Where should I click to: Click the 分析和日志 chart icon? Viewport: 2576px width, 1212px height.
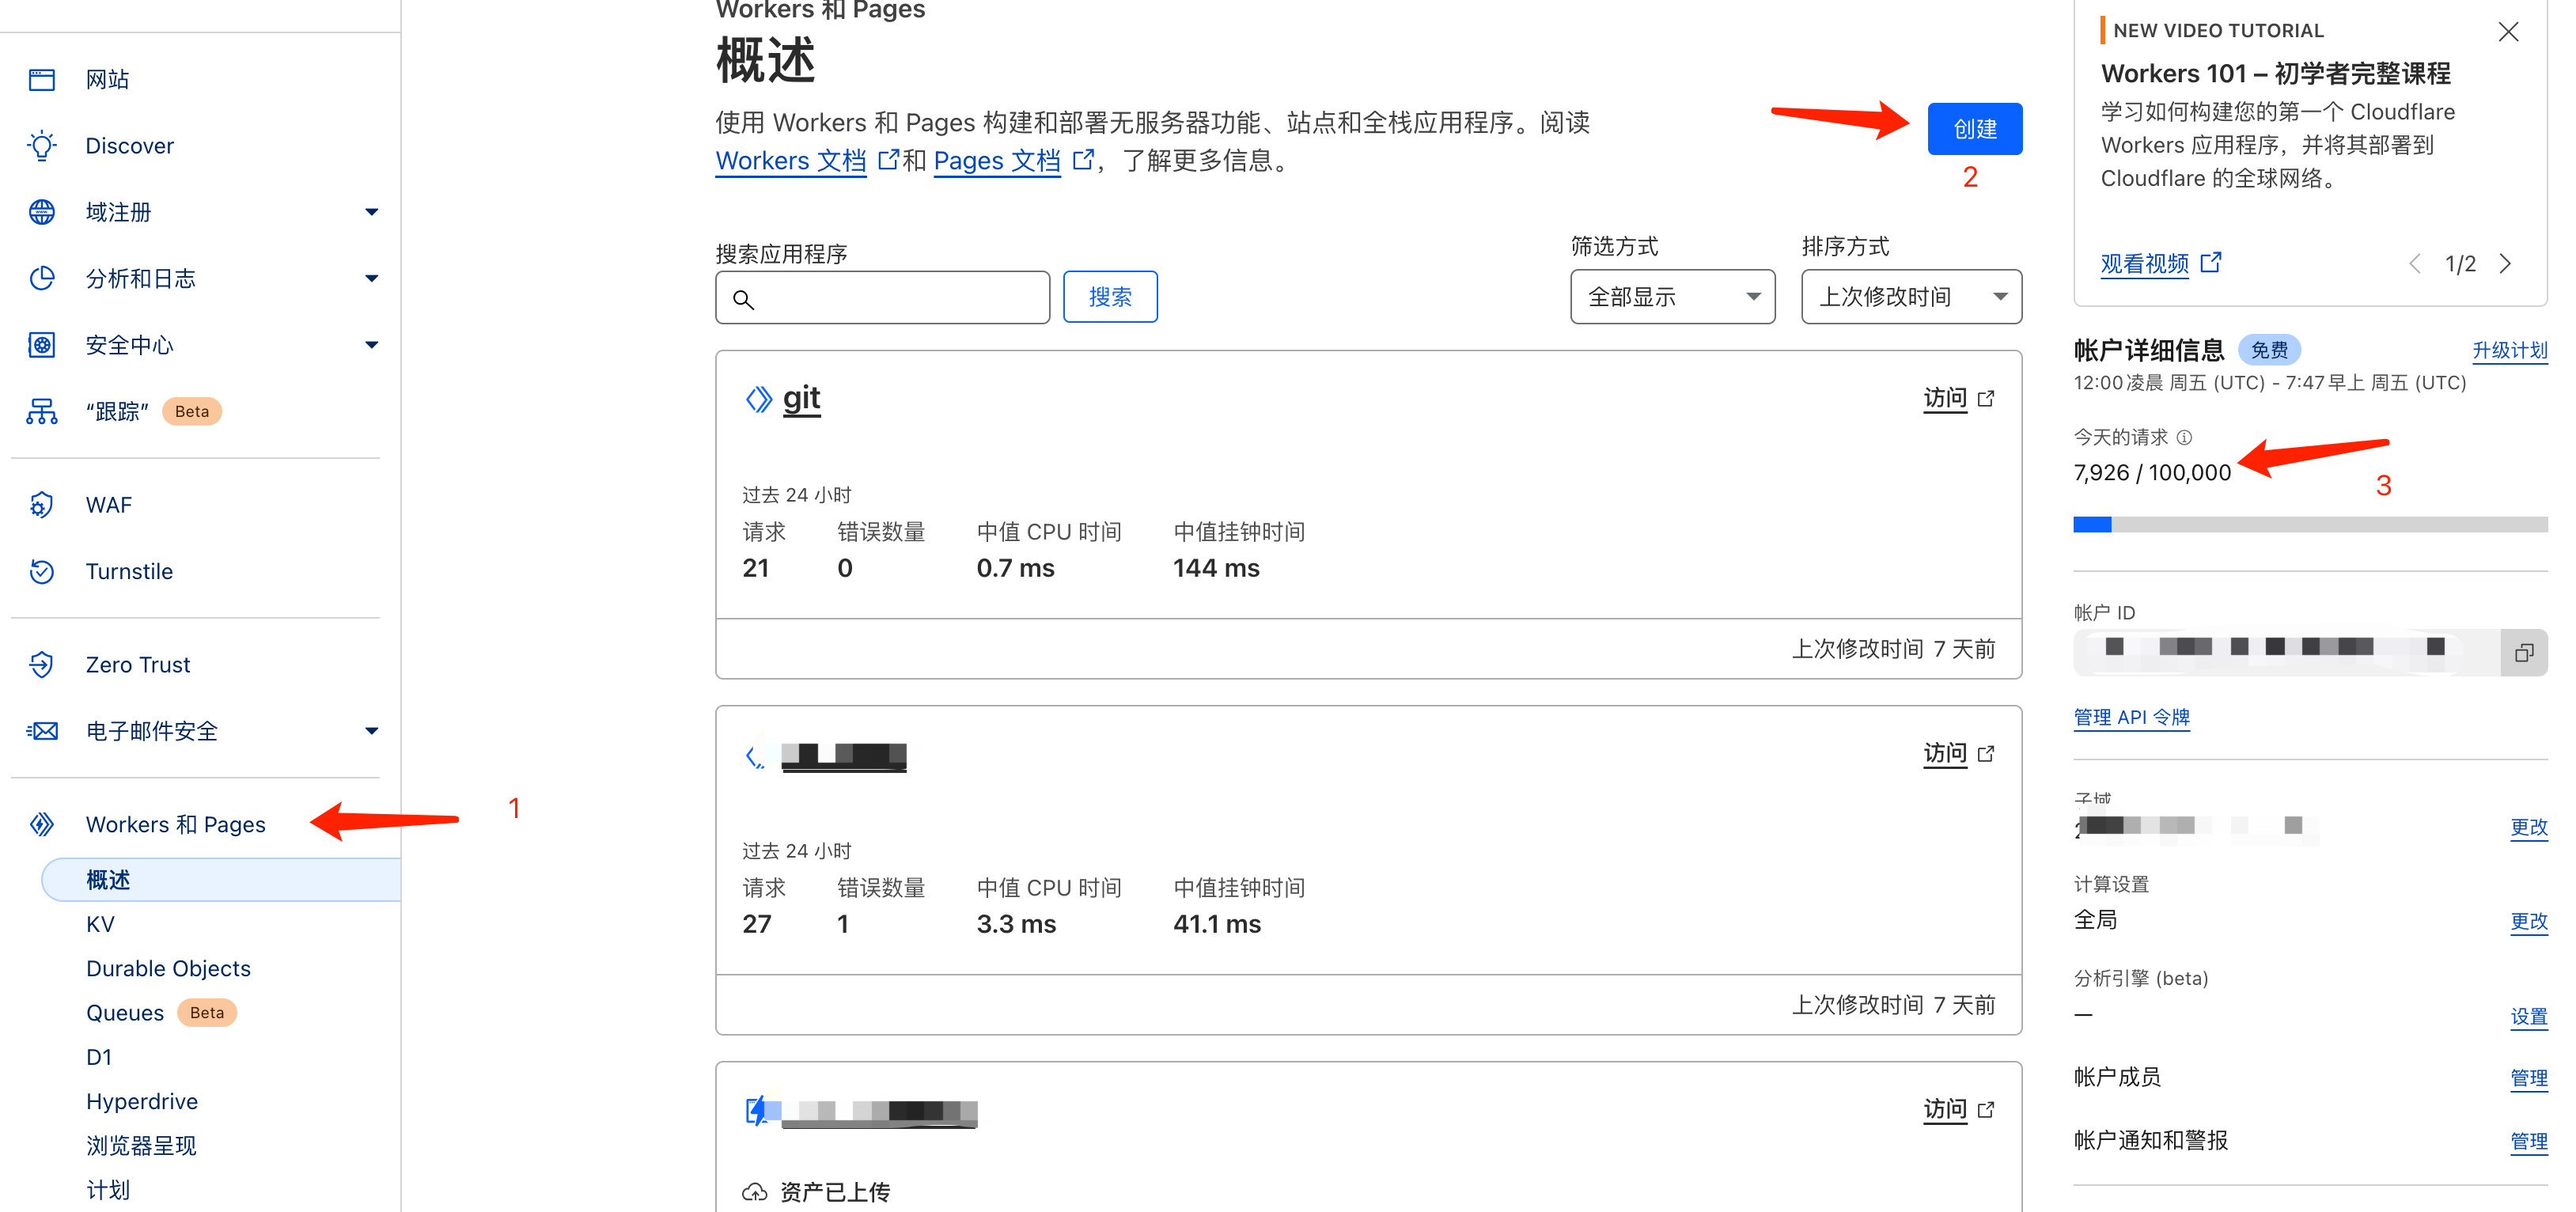tap(42, 278)
